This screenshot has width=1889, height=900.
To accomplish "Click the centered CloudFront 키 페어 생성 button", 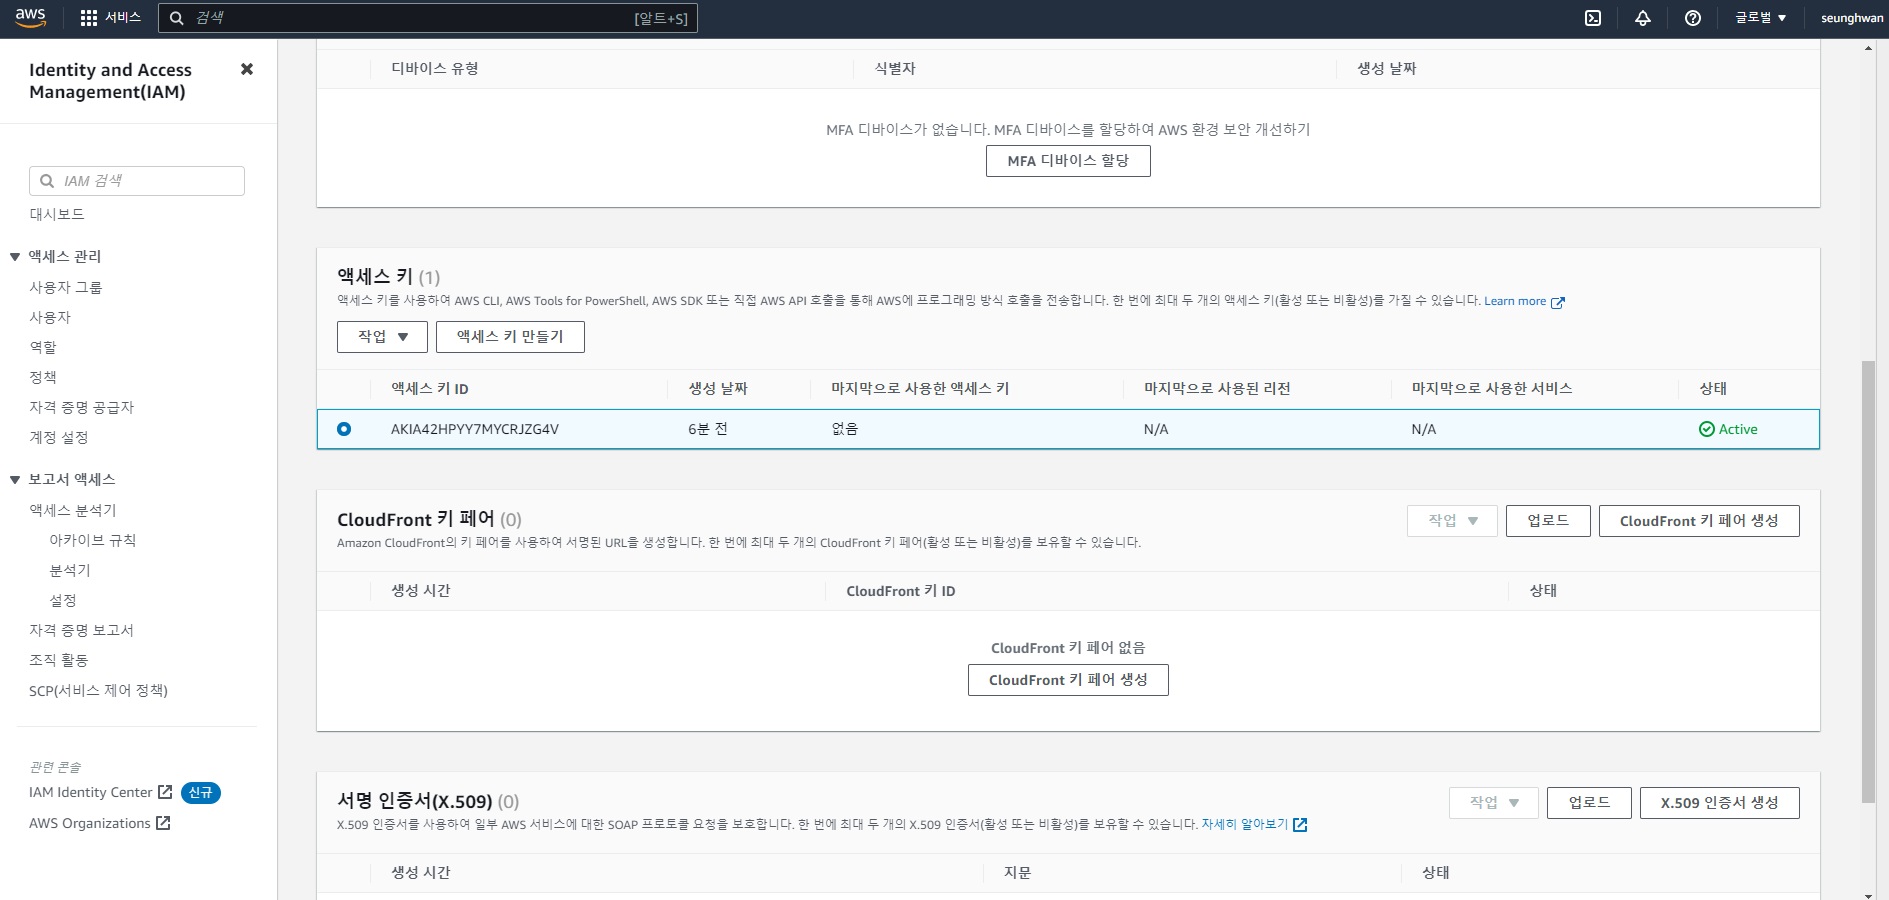I will click(x=1068, y=680).
